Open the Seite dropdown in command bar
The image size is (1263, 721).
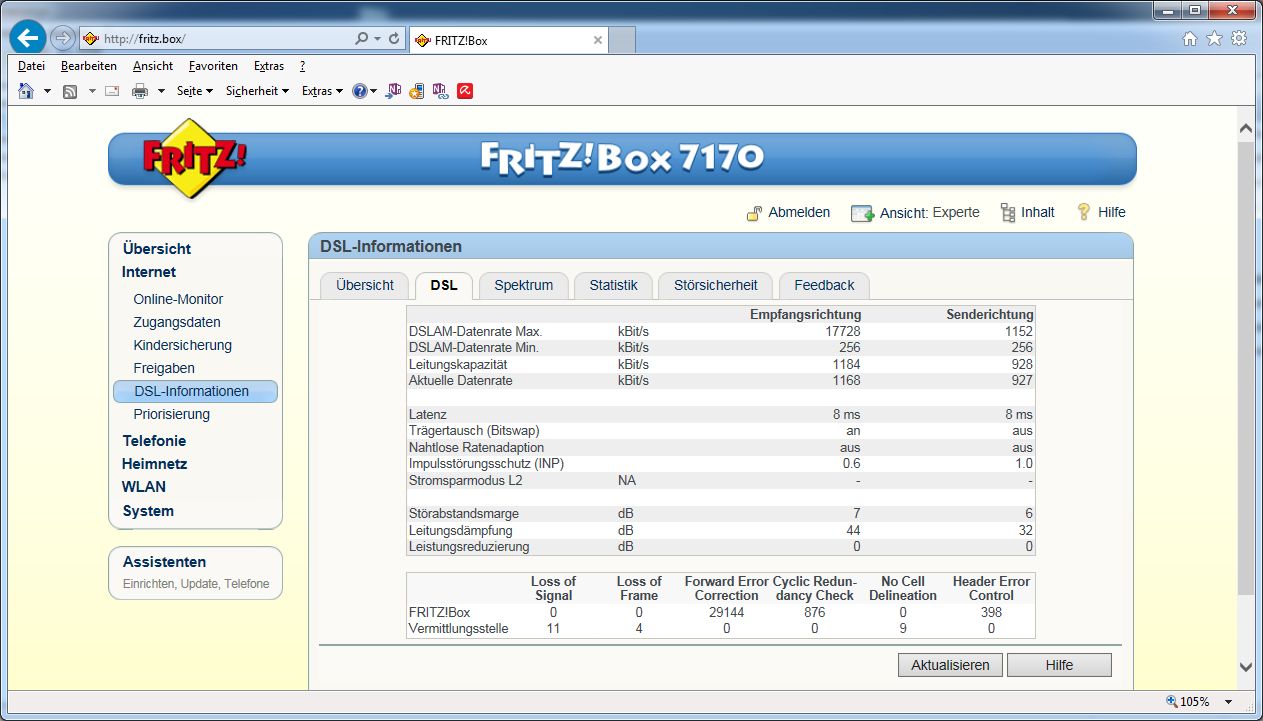click(x=195, y=91)
